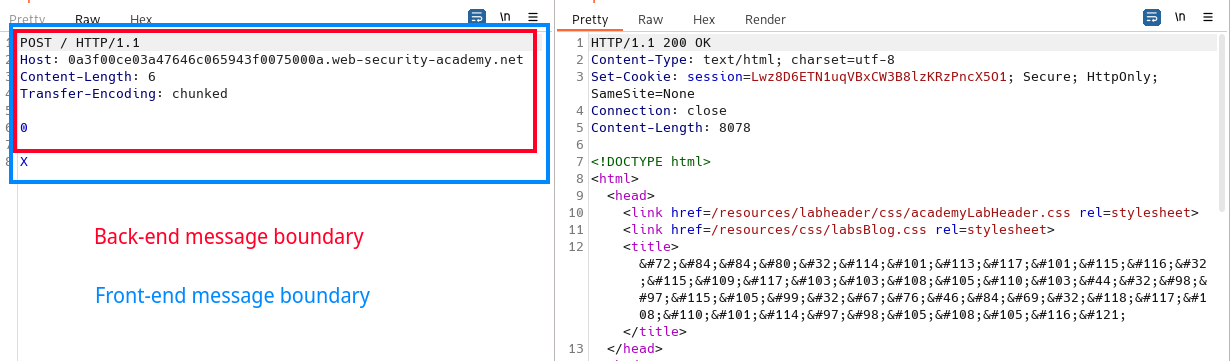The width and height of the screenshot is (1232, 361).
Task: Click the Set-Cookie session line in response
Action: tap(874, 77)
